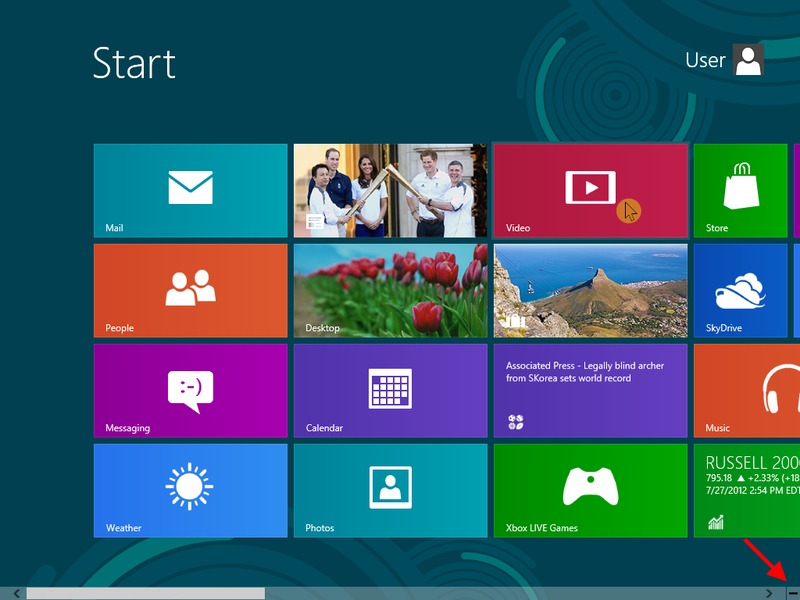Open the Store tile
The height and width of the screenshot is (600, 800).
coord(741,190)
